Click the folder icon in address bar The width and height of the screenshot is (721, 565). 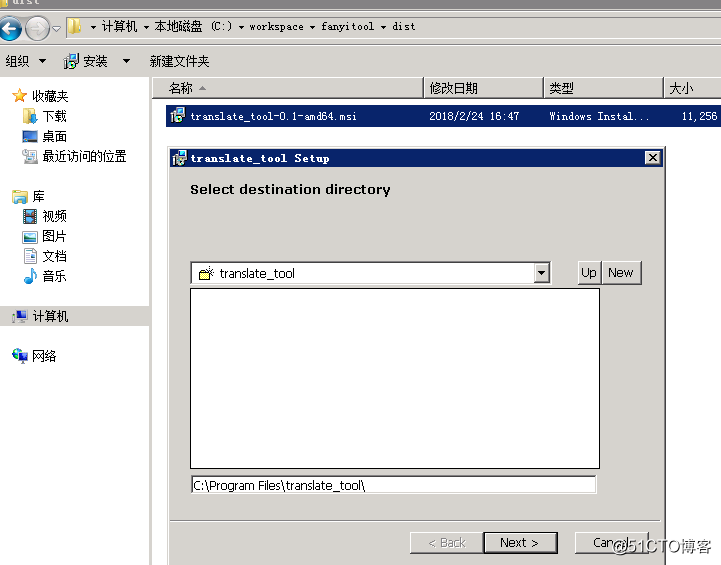(x=74, y=27)
